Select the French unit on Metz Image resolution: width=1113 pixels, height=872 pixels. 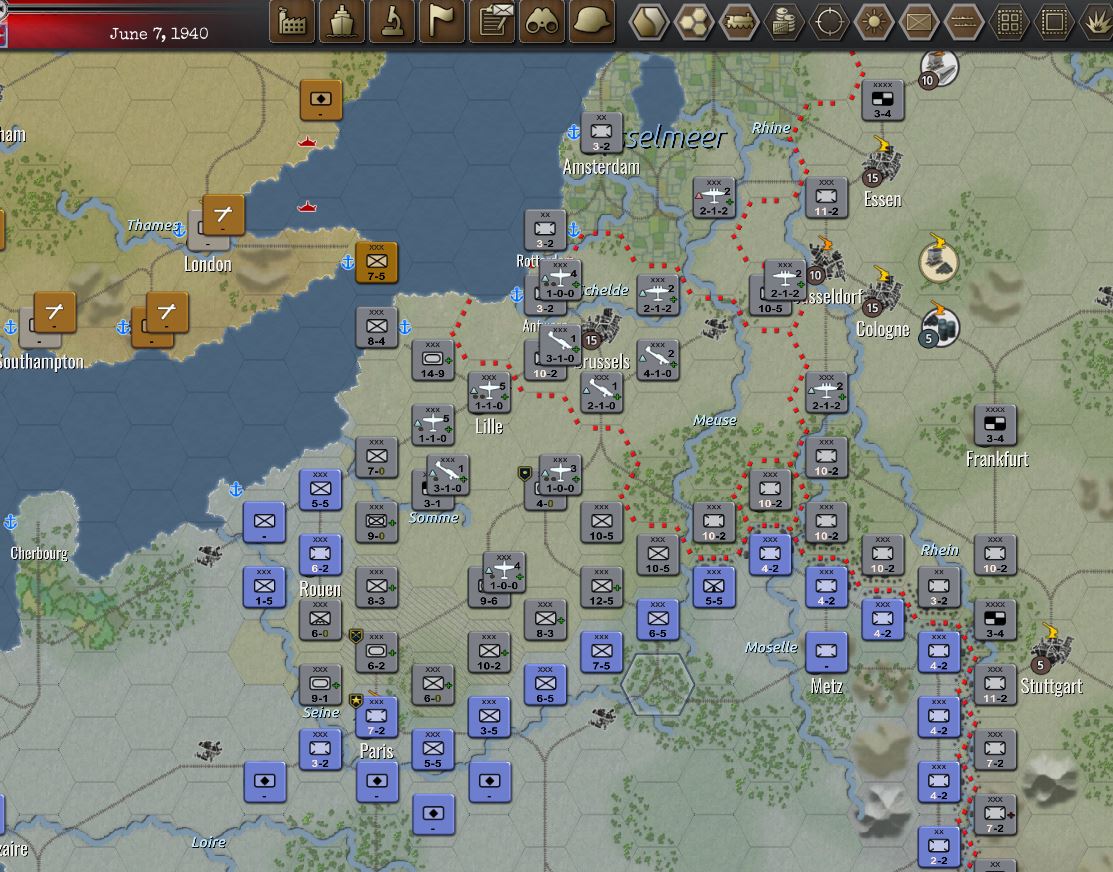(x=826, y=652)
